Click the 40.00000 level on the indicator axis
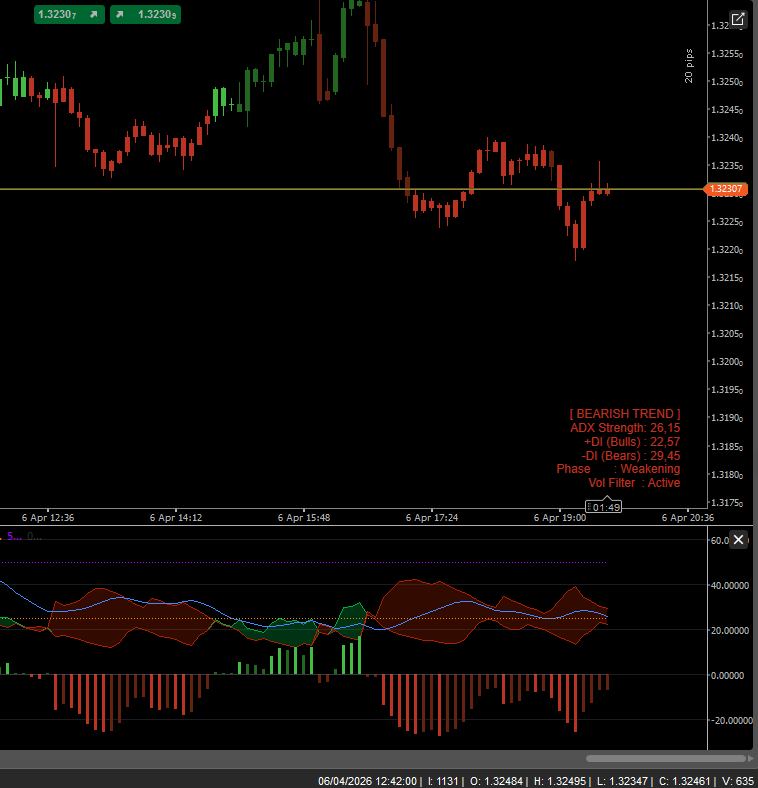This screenshot has height=788, width=758. click(728, 586)
